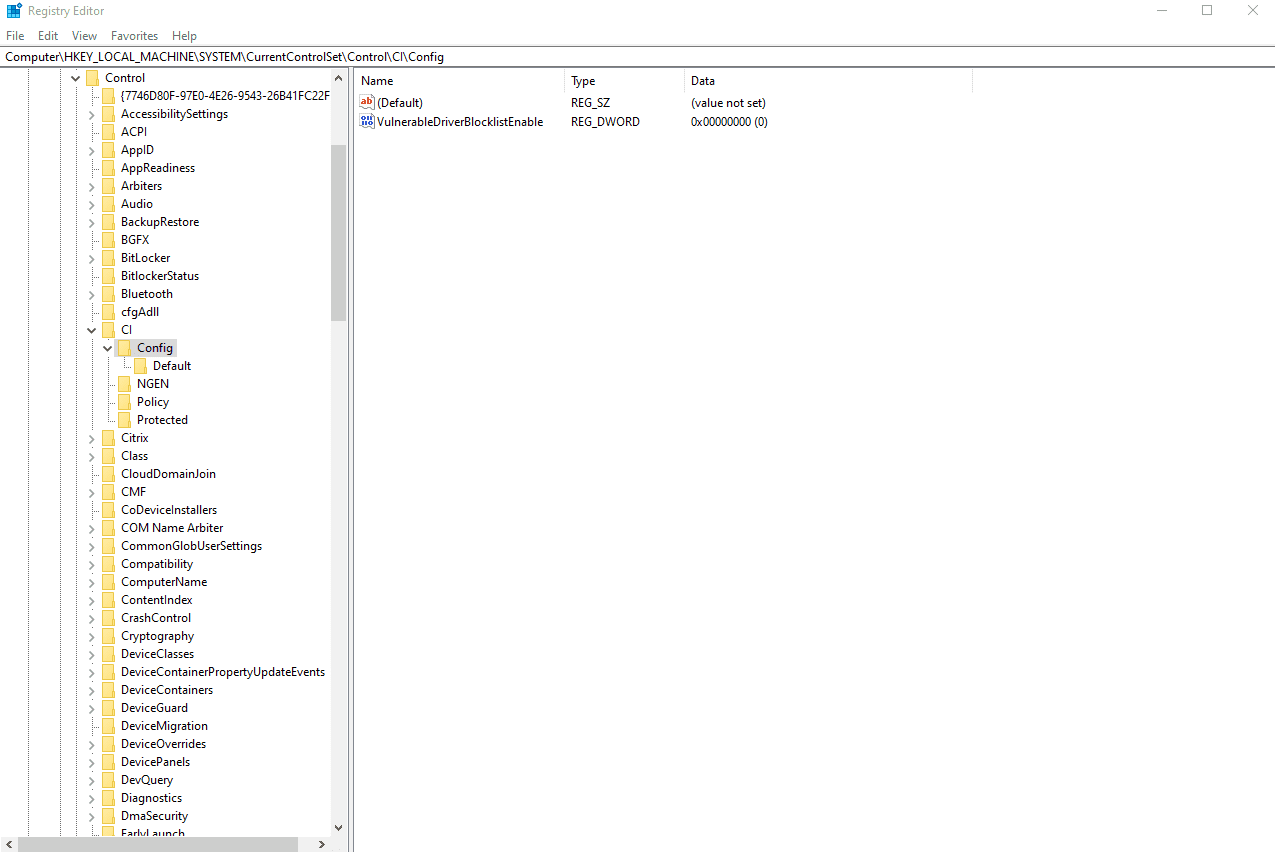
Task: Click the REG_DWORD type cell
Action: tap(605, 121)
